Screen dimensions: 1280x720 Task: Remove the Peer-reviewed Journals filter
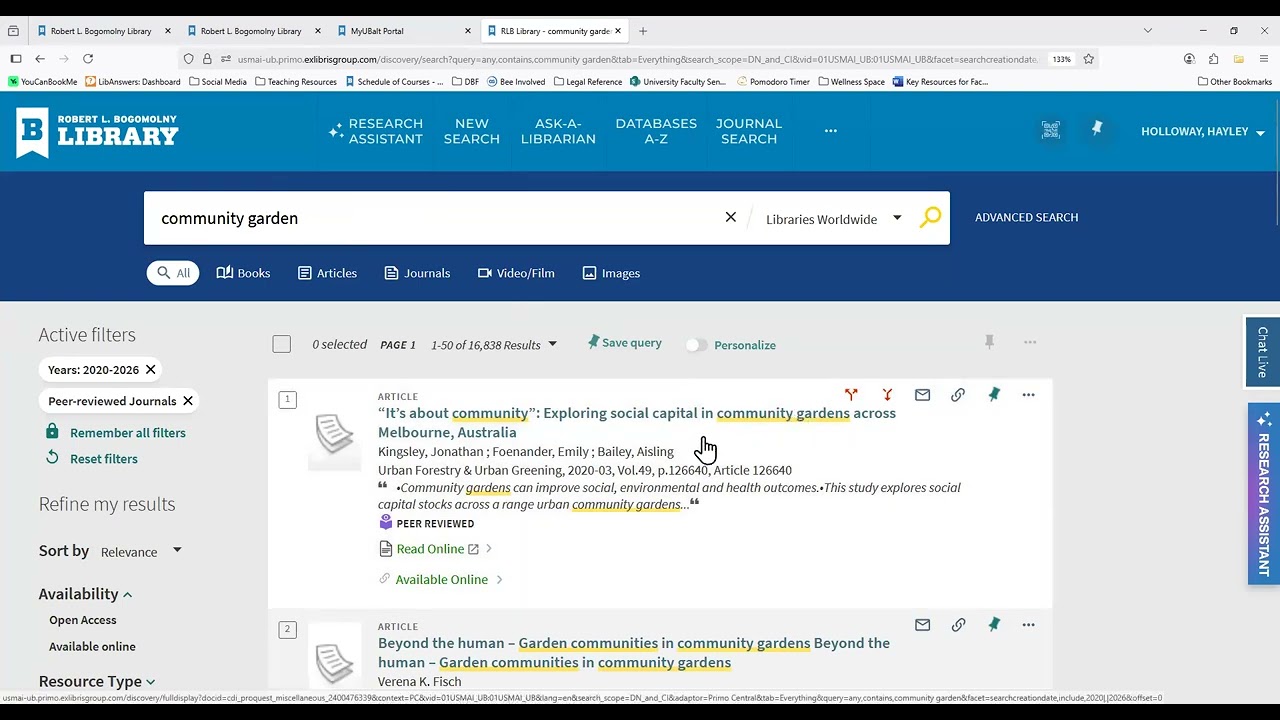coord(187,401)
